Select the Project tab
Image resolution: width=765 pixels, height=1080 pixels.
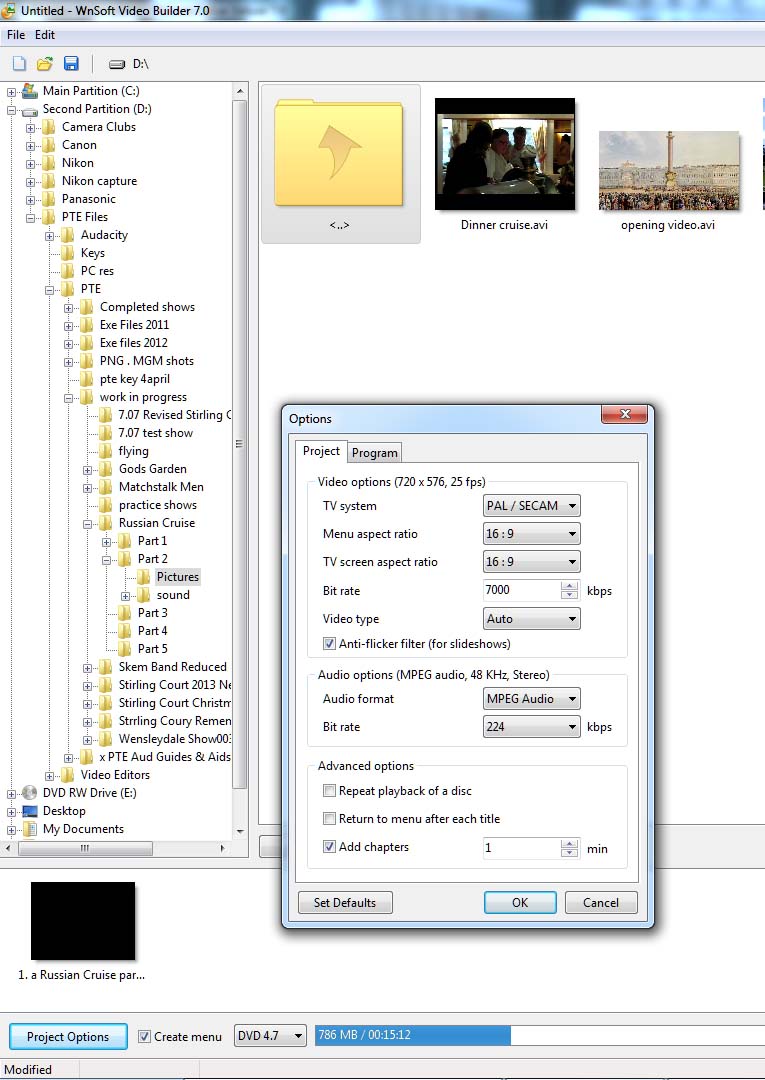[321, 450]
